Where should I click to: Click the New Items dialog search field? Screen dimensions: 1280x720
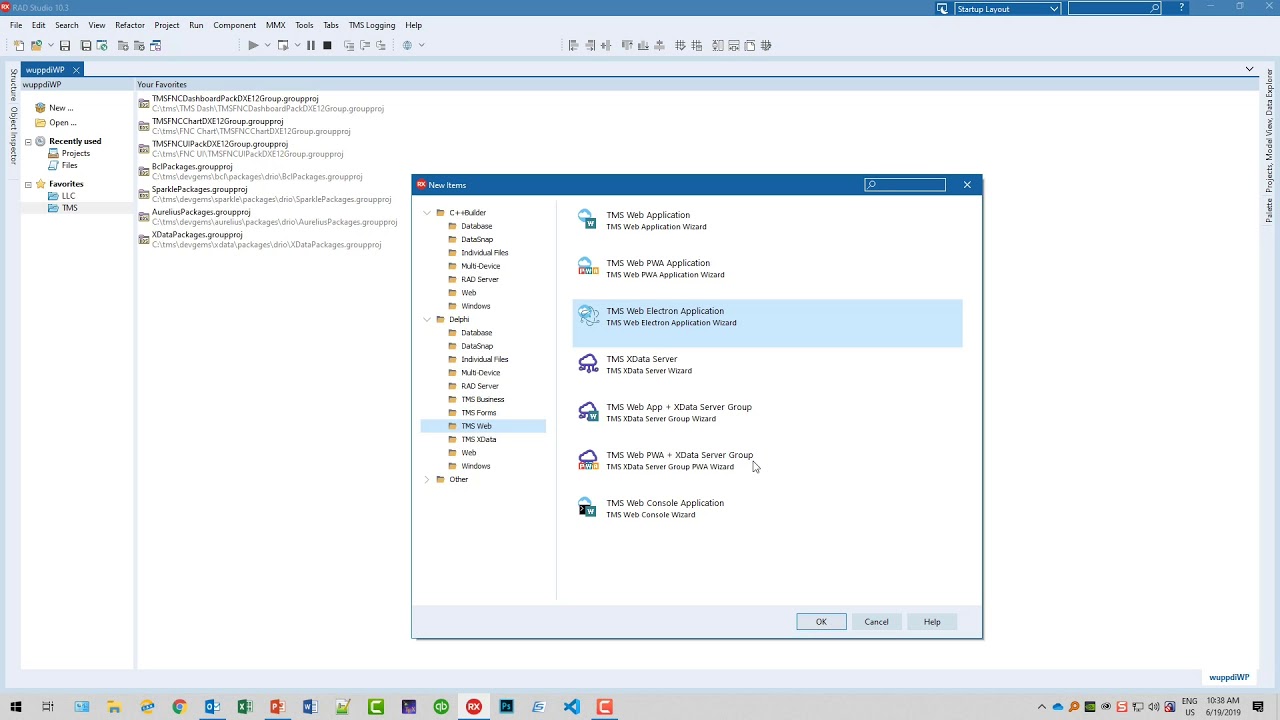pyautogui.click(x=905, y=185)
